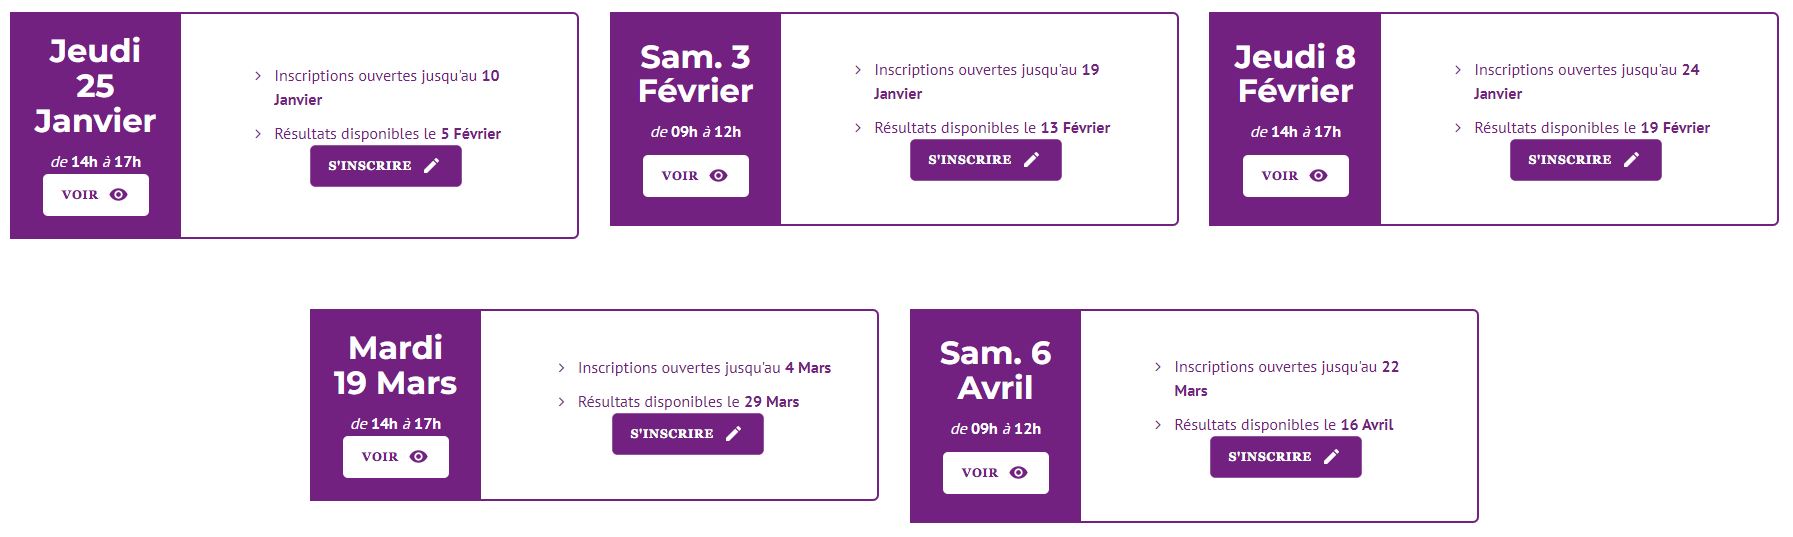The image size is (1793, 537).
Task: Click the eye icon on Sam. 3 Février card
Action: [719, 176]
